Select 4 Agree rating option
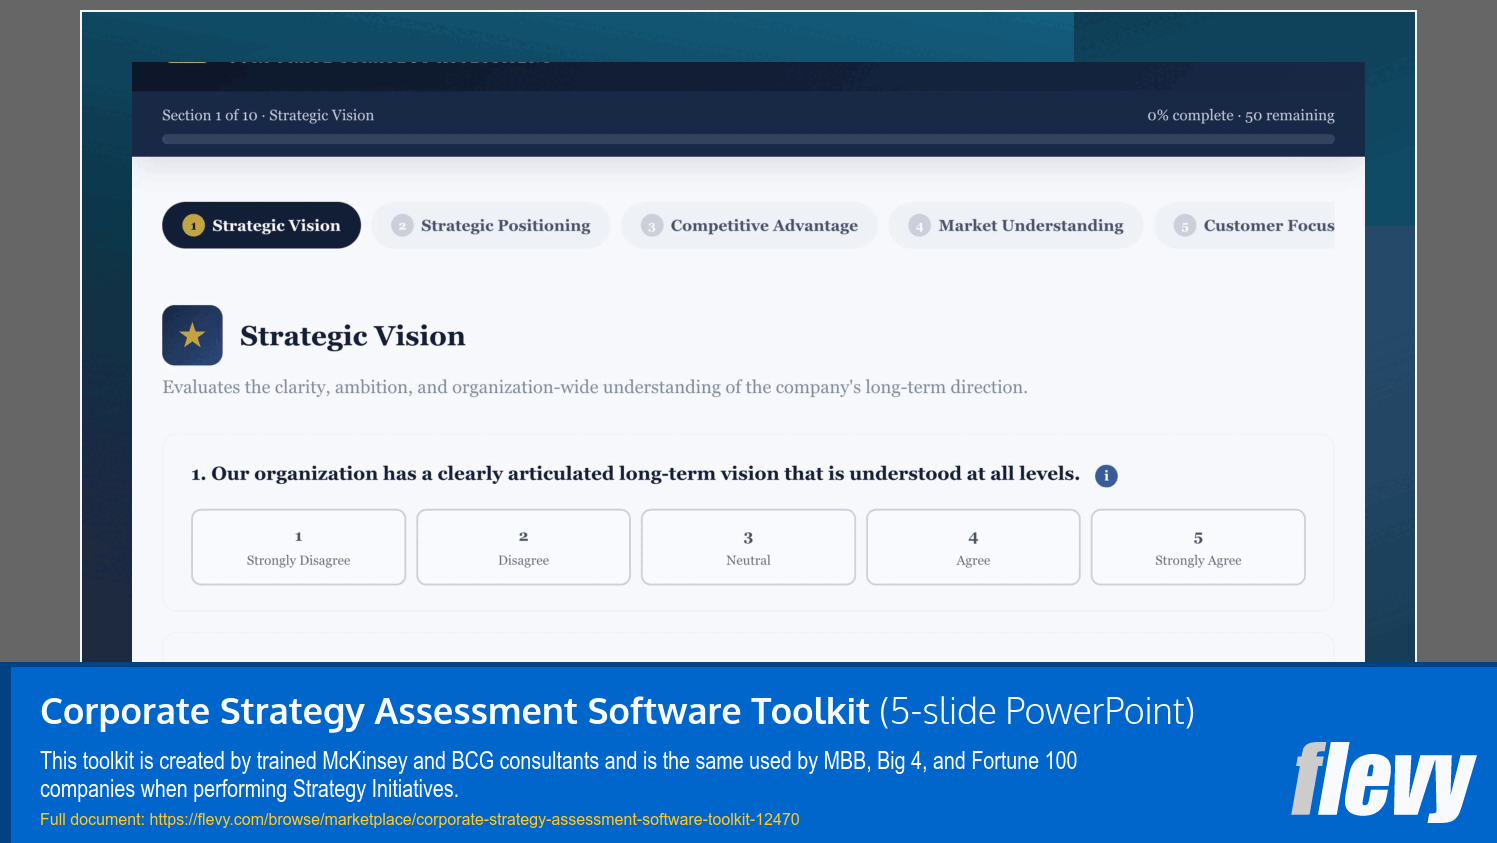 973,547
